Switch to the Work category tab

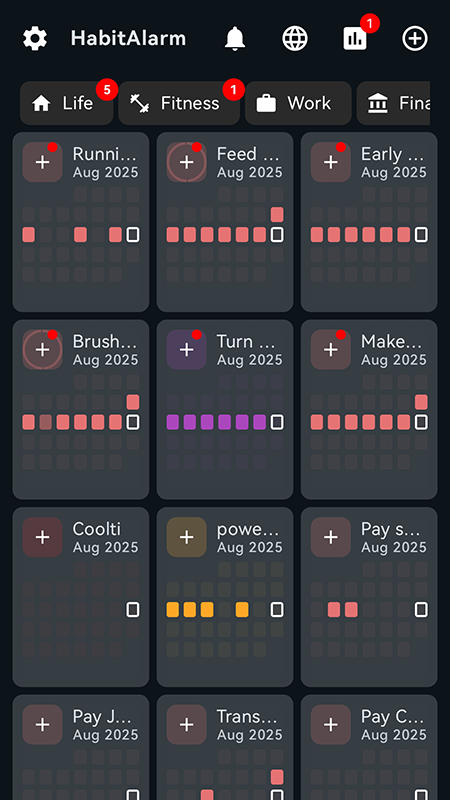298,103
